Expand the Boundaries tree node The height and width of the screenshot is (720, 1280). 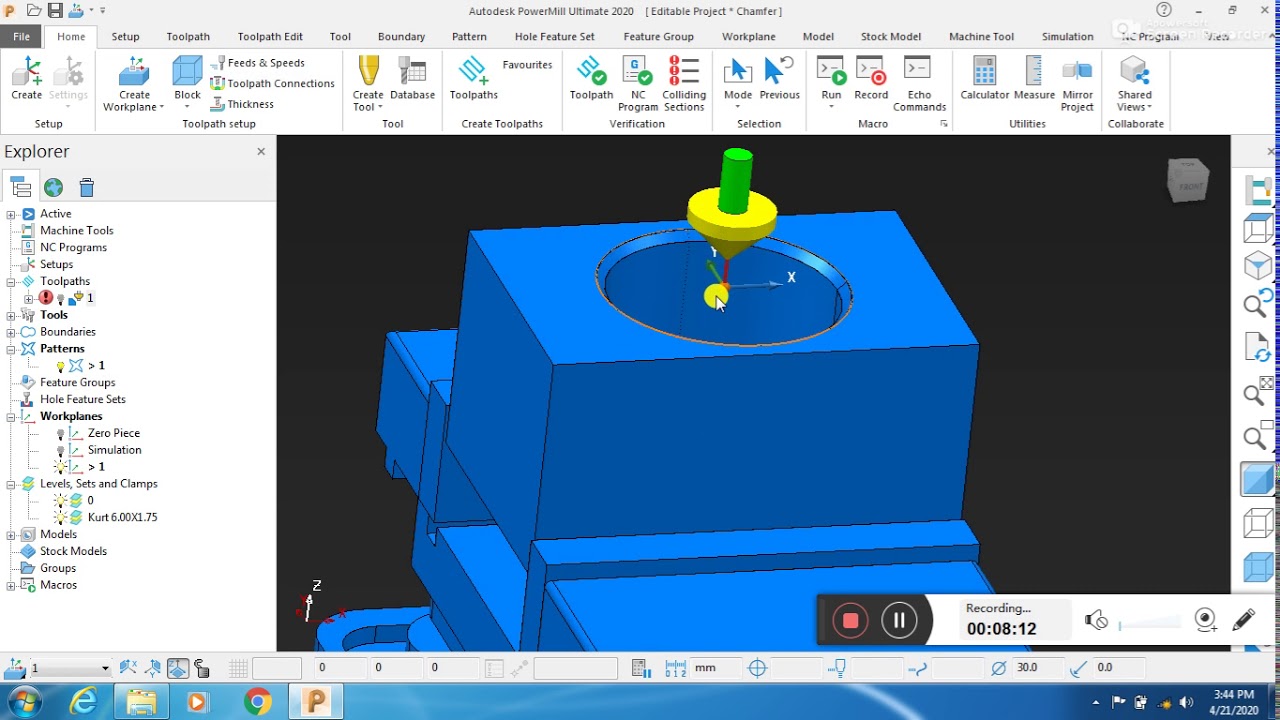tap(11, 332)
